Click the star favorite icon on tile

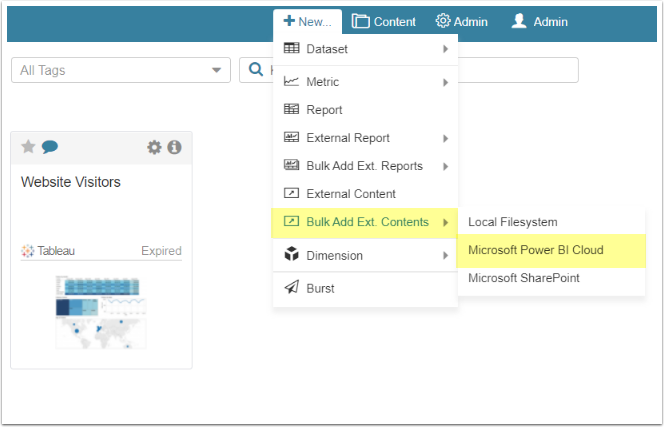point(28,147)
